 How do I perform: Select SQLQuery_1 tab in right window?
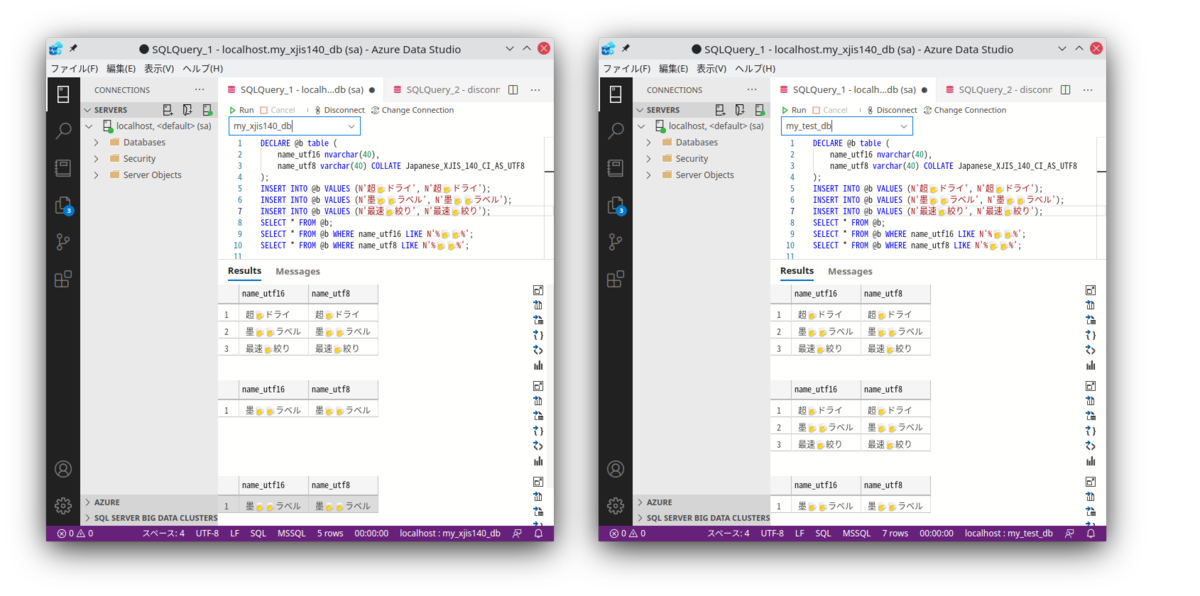click(x=852, y=90)
